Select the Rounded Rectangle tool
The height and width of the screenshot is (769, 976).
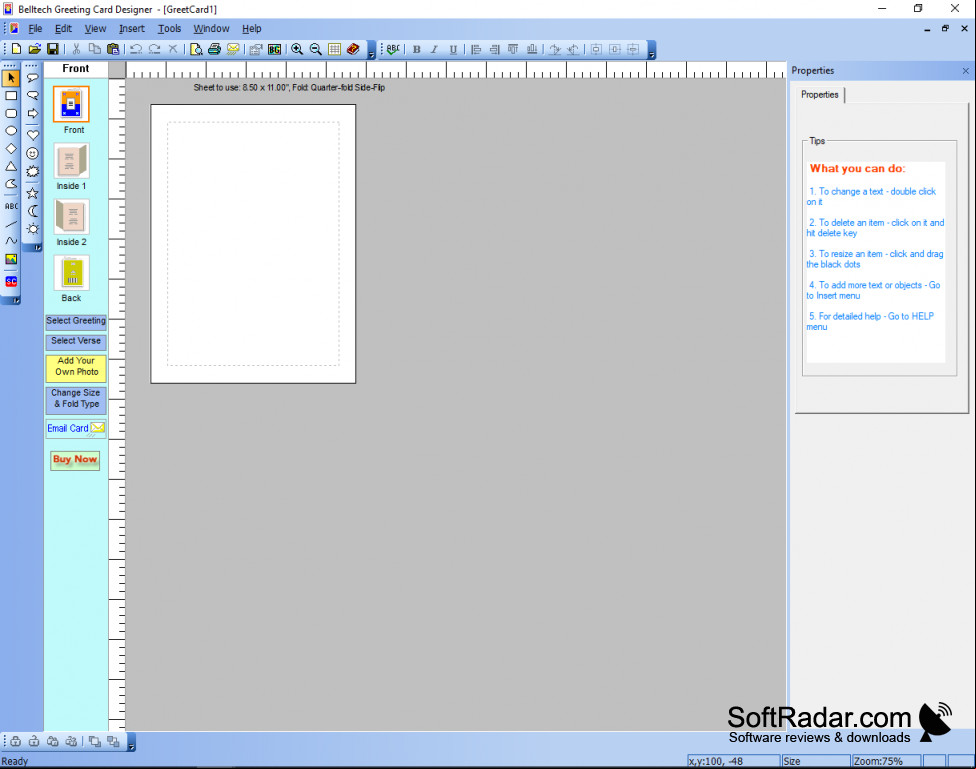coord(11,113)
